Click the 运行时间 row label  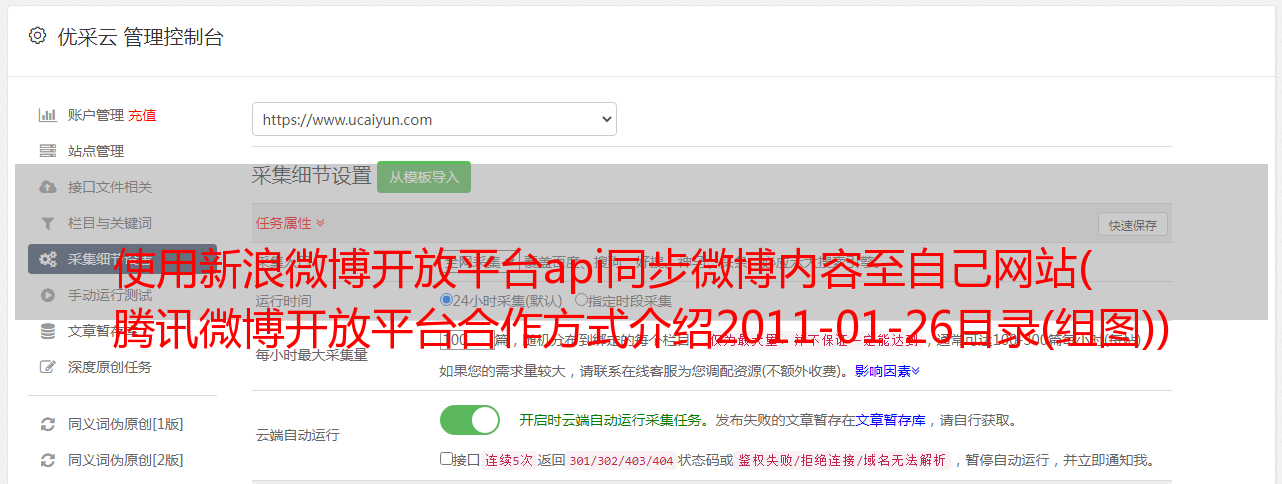283,301
